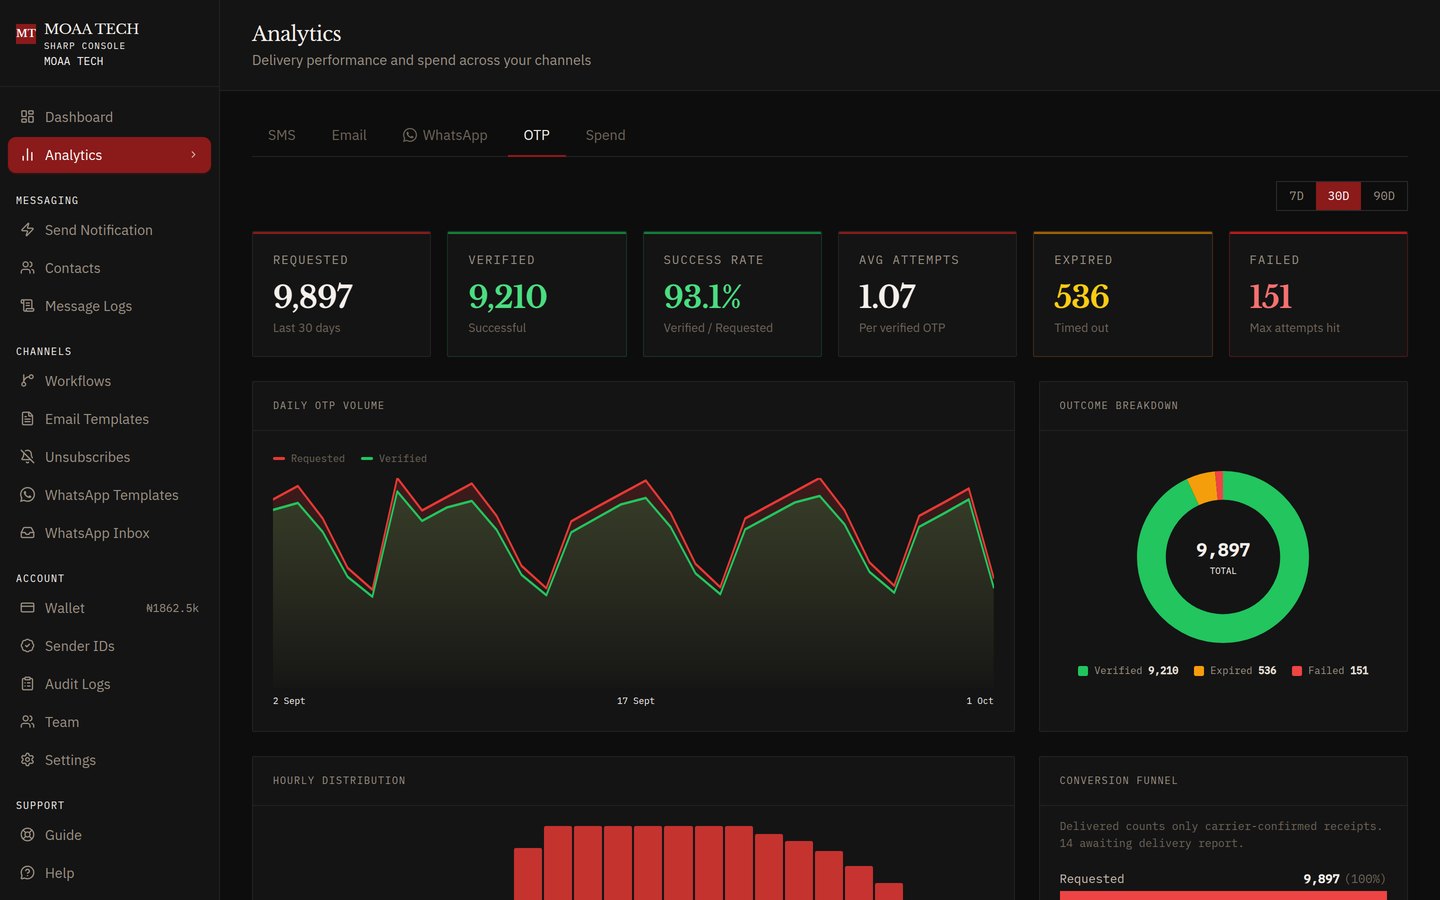Click the WhatsApp Templates chat icon
The image size is (1440, 900).
click(x=27, y=495)
